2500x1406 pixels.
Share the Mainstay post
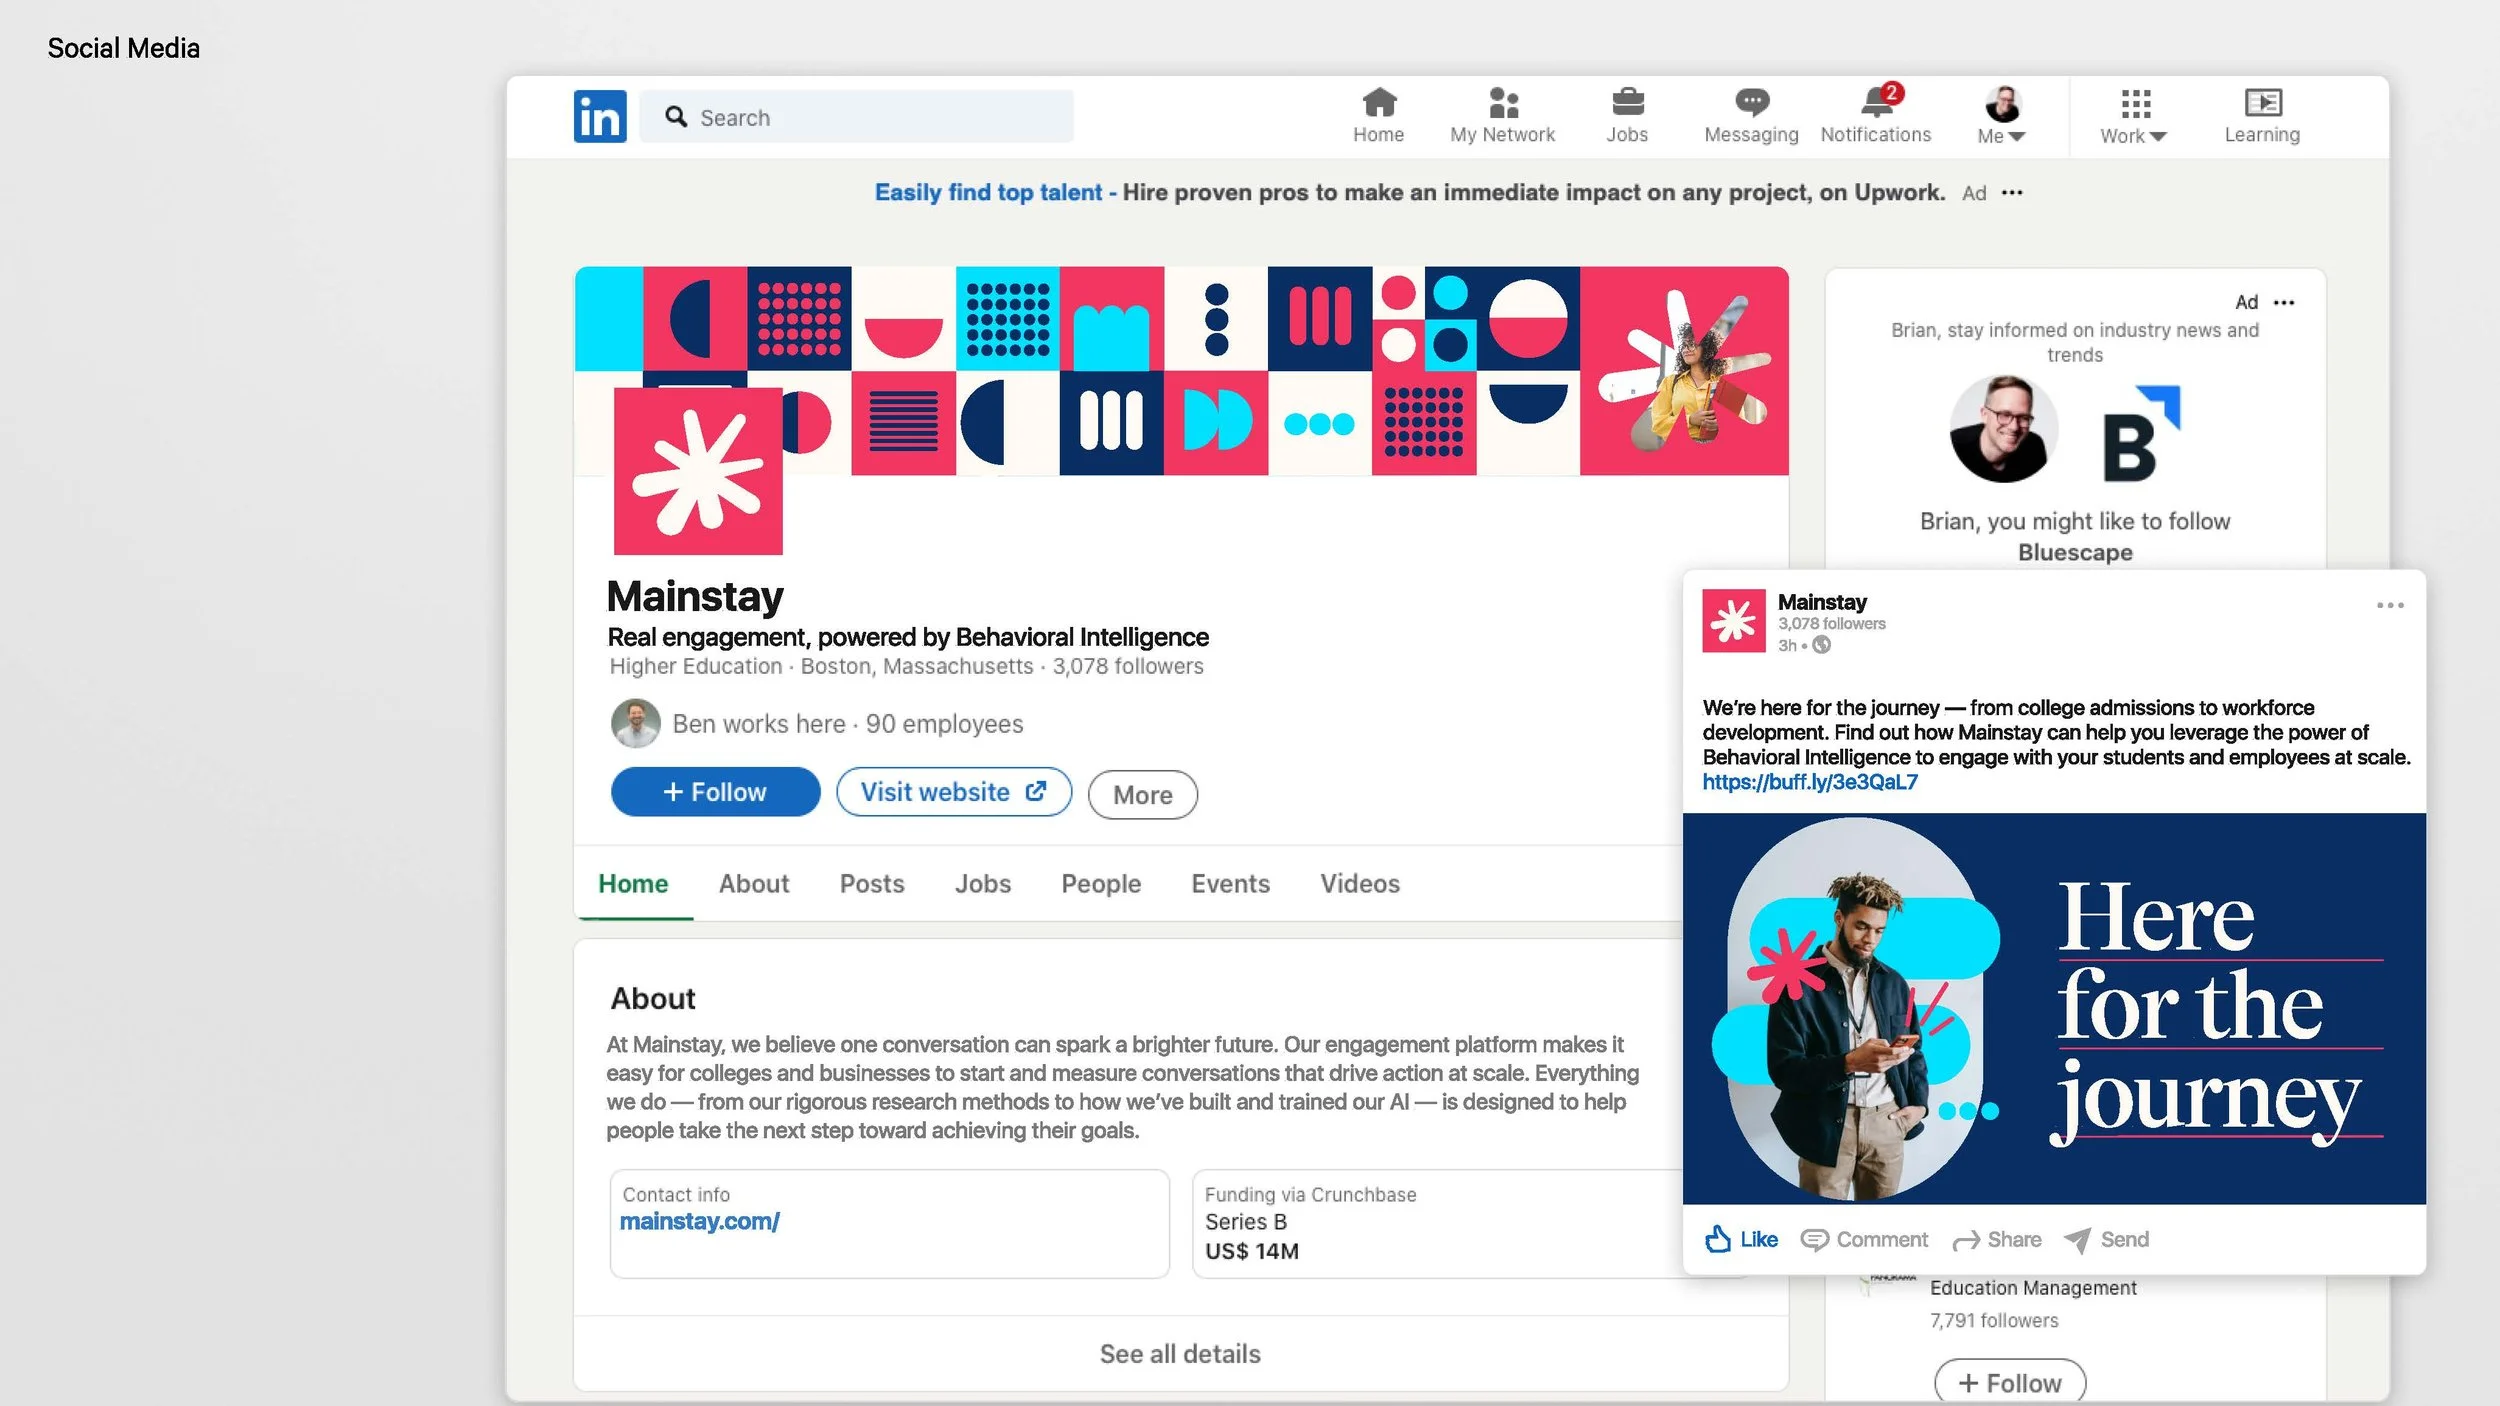[x=1997, y=1240]
